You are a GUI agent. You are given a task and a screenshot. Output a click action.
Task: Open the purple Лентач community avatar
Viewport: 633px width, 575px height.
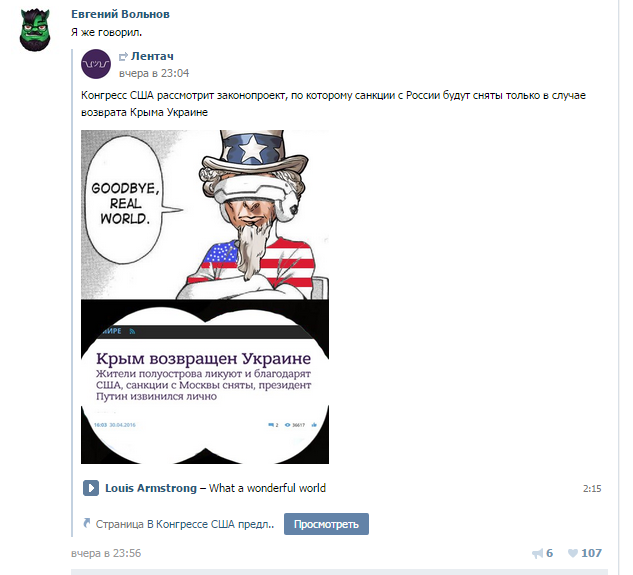point(96,64)
